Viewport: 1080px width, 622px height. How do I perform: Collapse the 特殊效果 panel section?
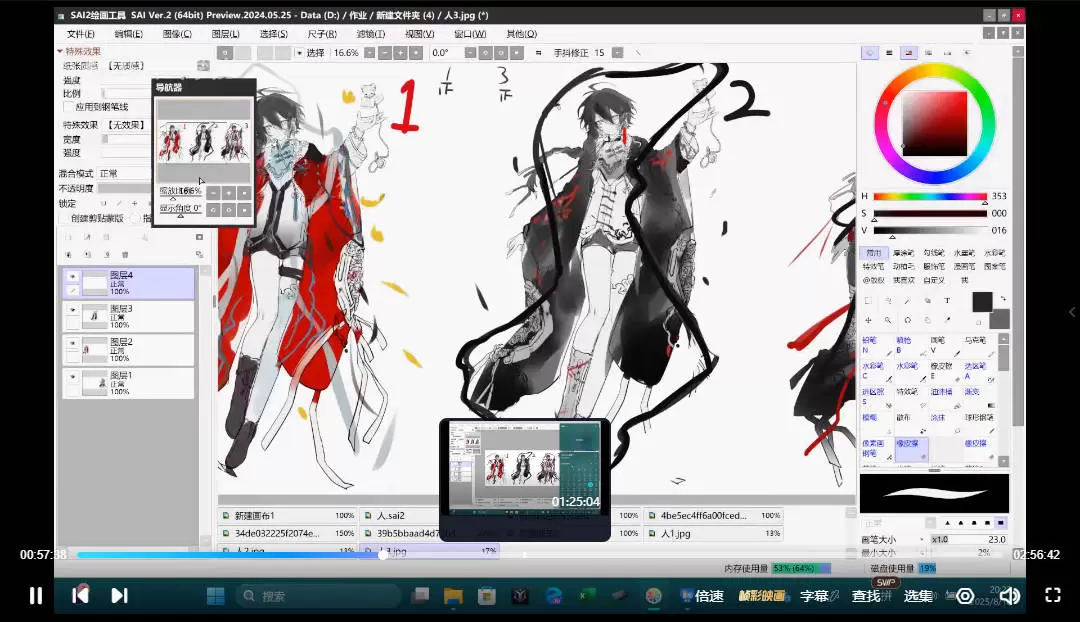tap(60, 51)
